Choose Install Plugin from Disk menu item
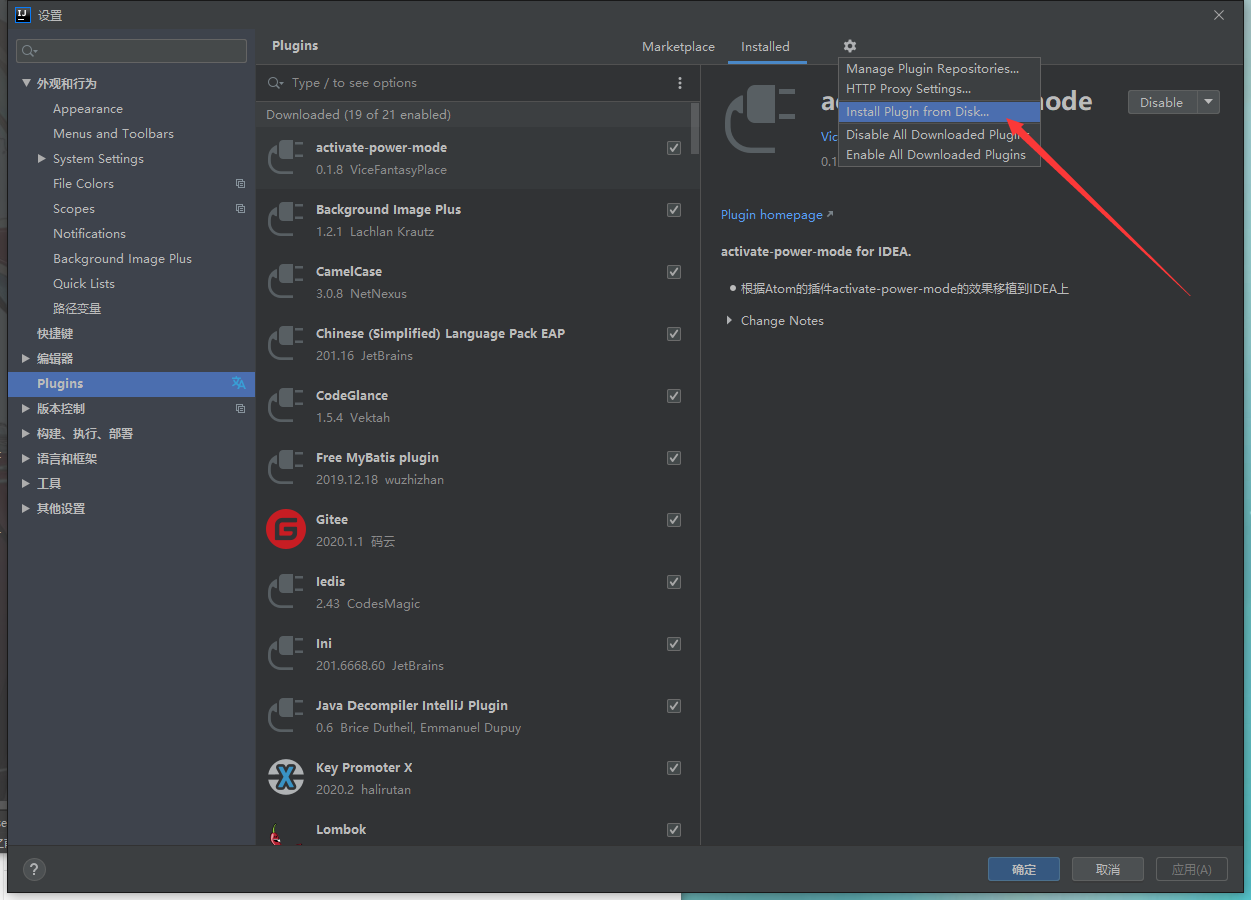The width and height of the screenshot is (1251, 900). (x=917, y=112)
